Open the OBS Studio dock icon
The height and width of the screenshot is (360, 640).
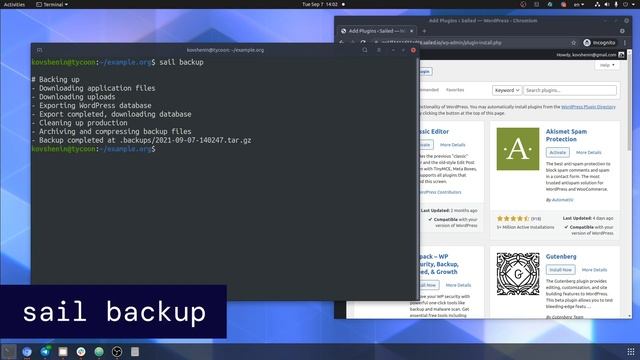pos(117,351)
